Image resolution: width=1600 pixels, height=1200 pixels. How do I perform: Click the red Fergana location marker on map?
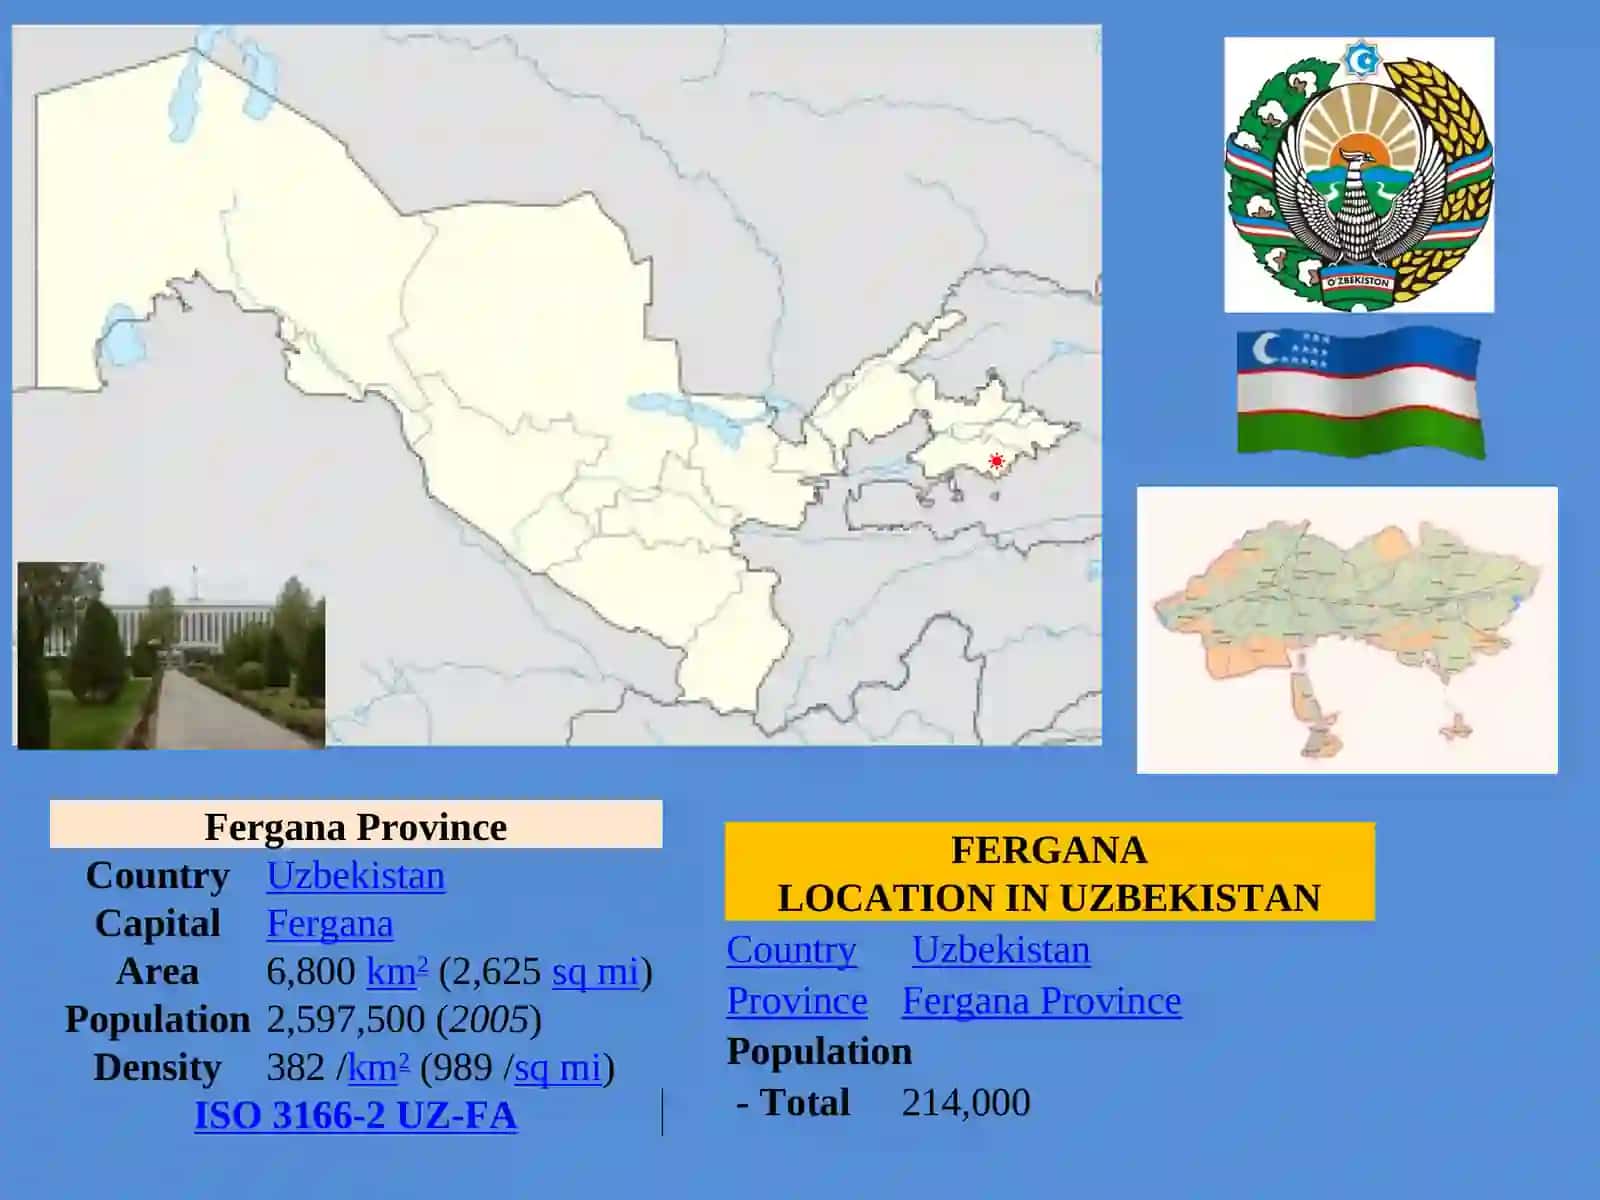[996, 461]
